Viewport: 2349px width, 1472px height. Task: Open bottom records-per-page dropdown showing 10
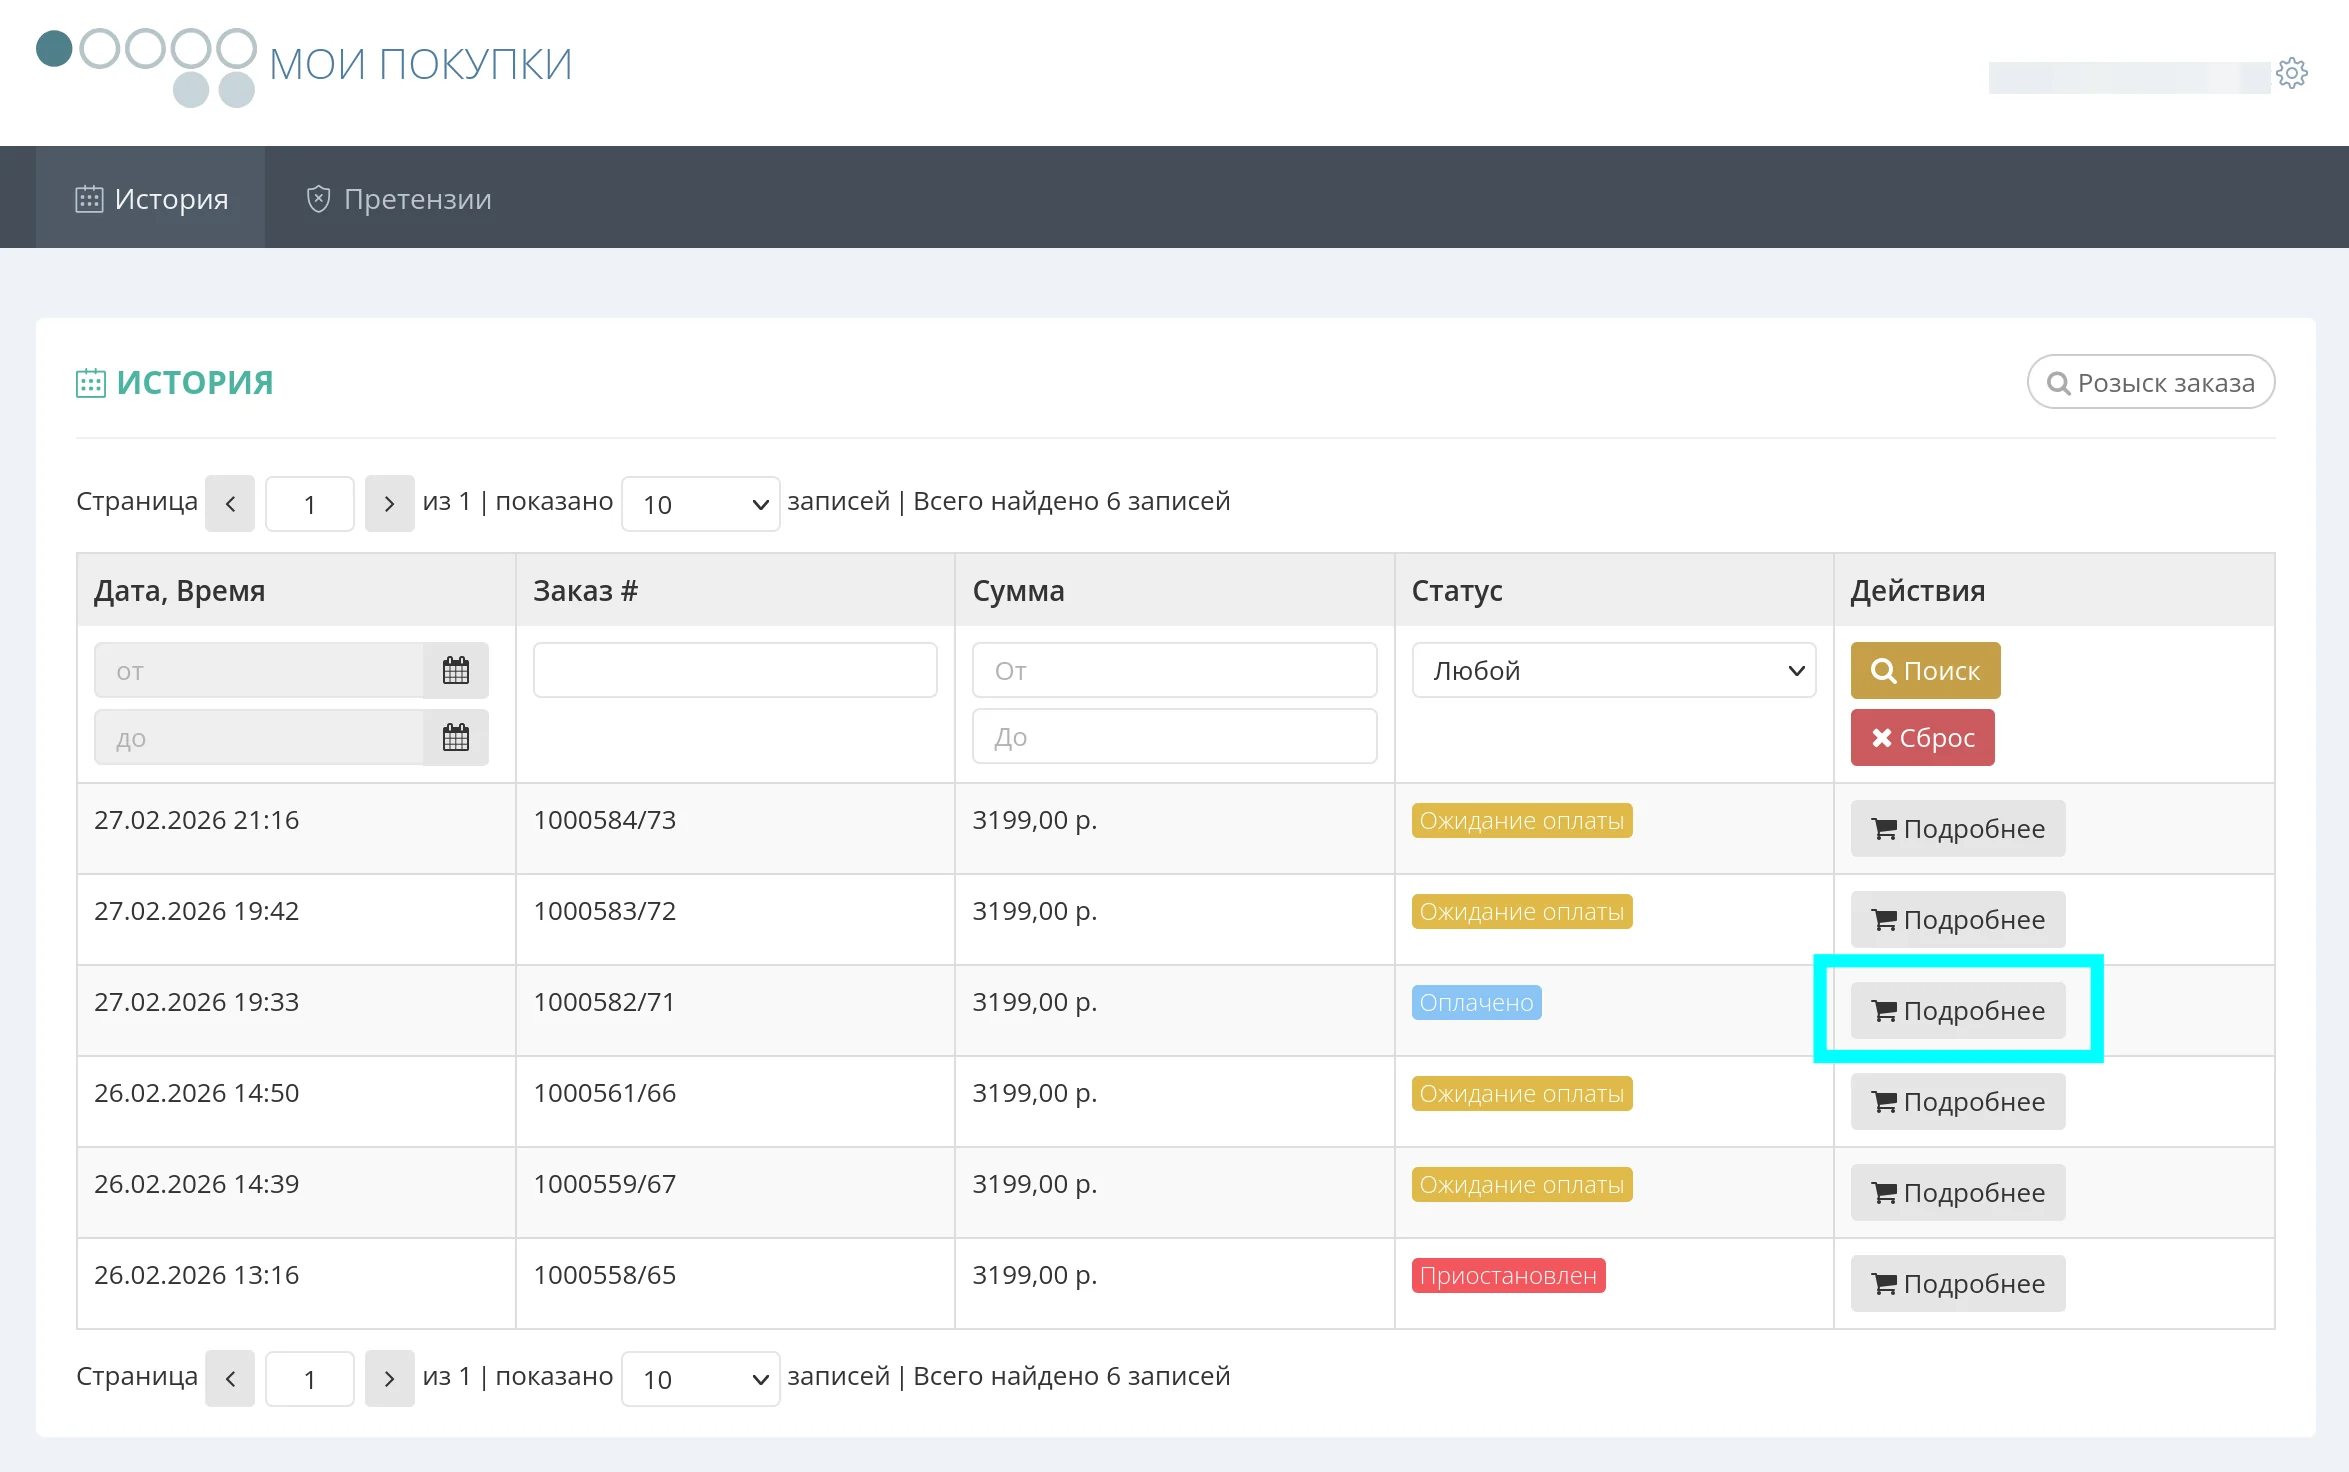pos(700,1379)
